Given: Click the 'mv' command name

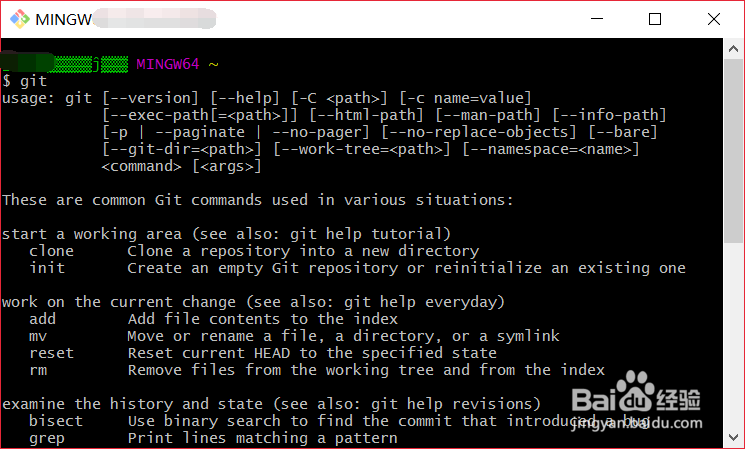Looking at the screenshot, I should click(x=38, y=336).
